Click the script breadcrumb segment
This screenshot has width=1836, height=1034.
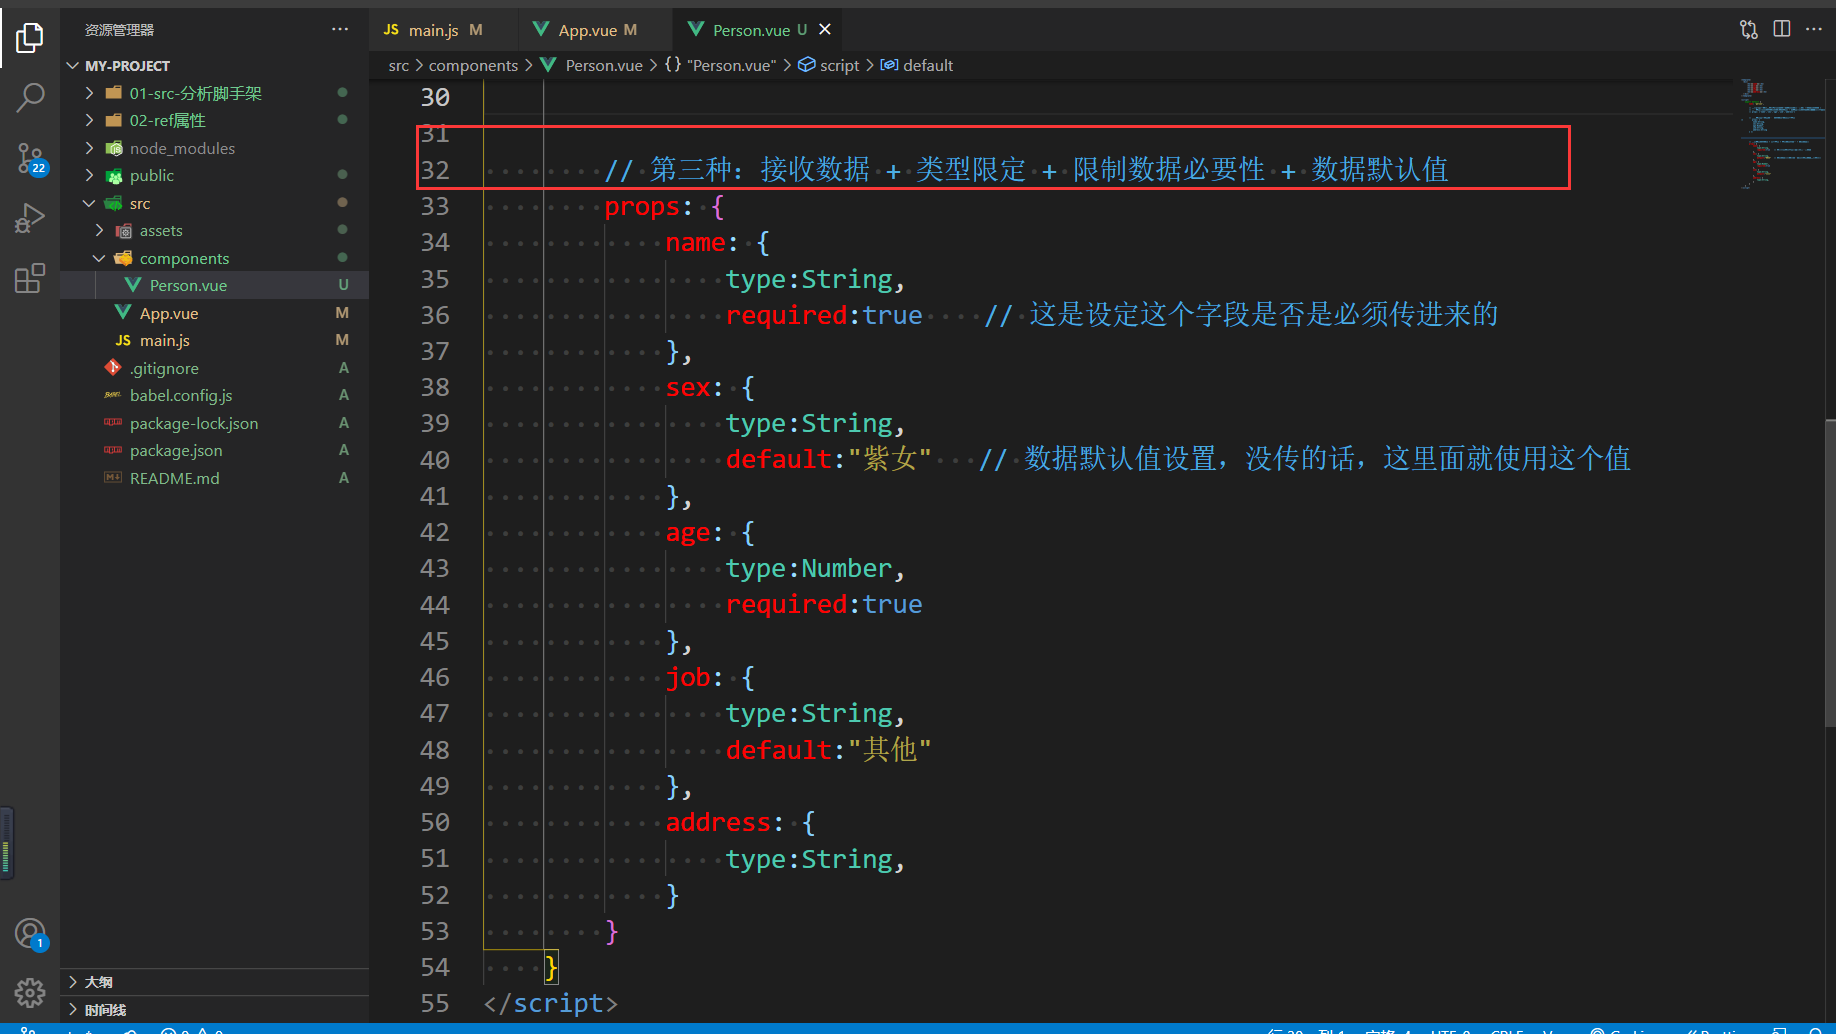click(x=829, y=65)
